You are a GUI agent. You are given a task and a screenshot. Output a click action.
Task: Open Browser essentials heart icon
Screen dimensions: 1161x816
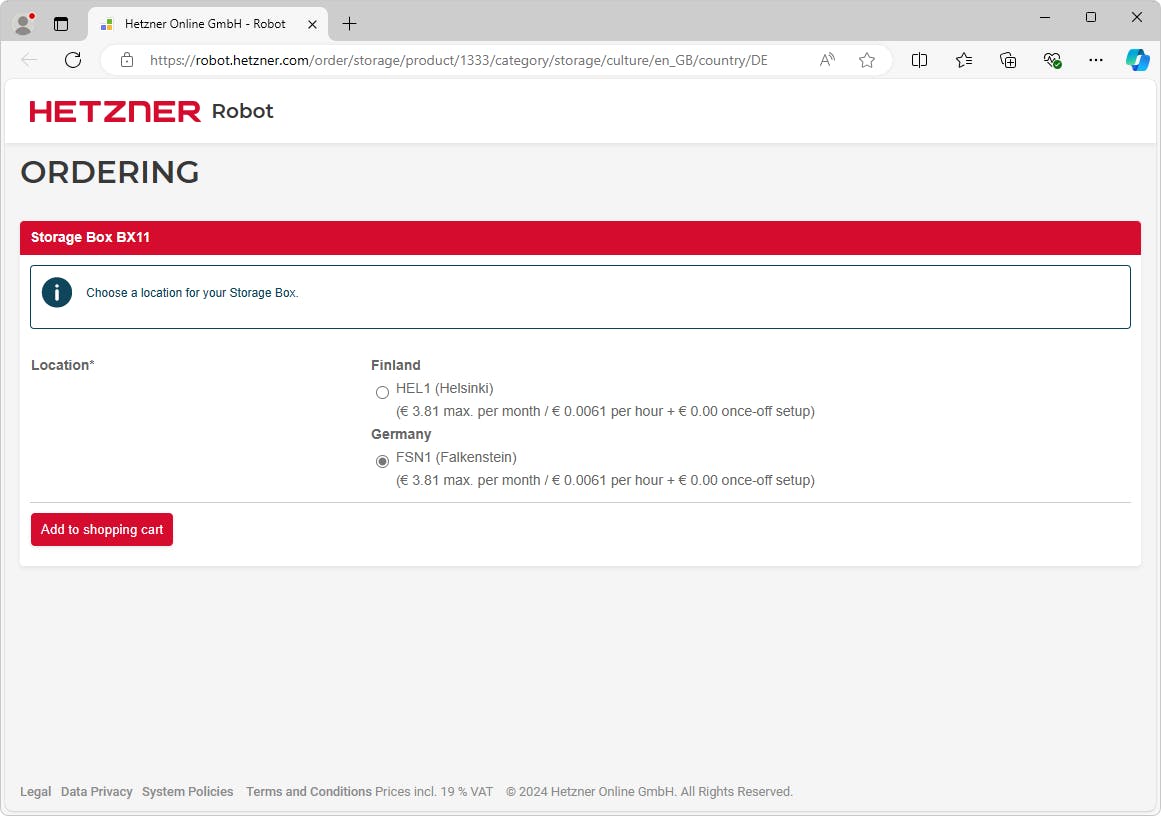coord(1052,60)
